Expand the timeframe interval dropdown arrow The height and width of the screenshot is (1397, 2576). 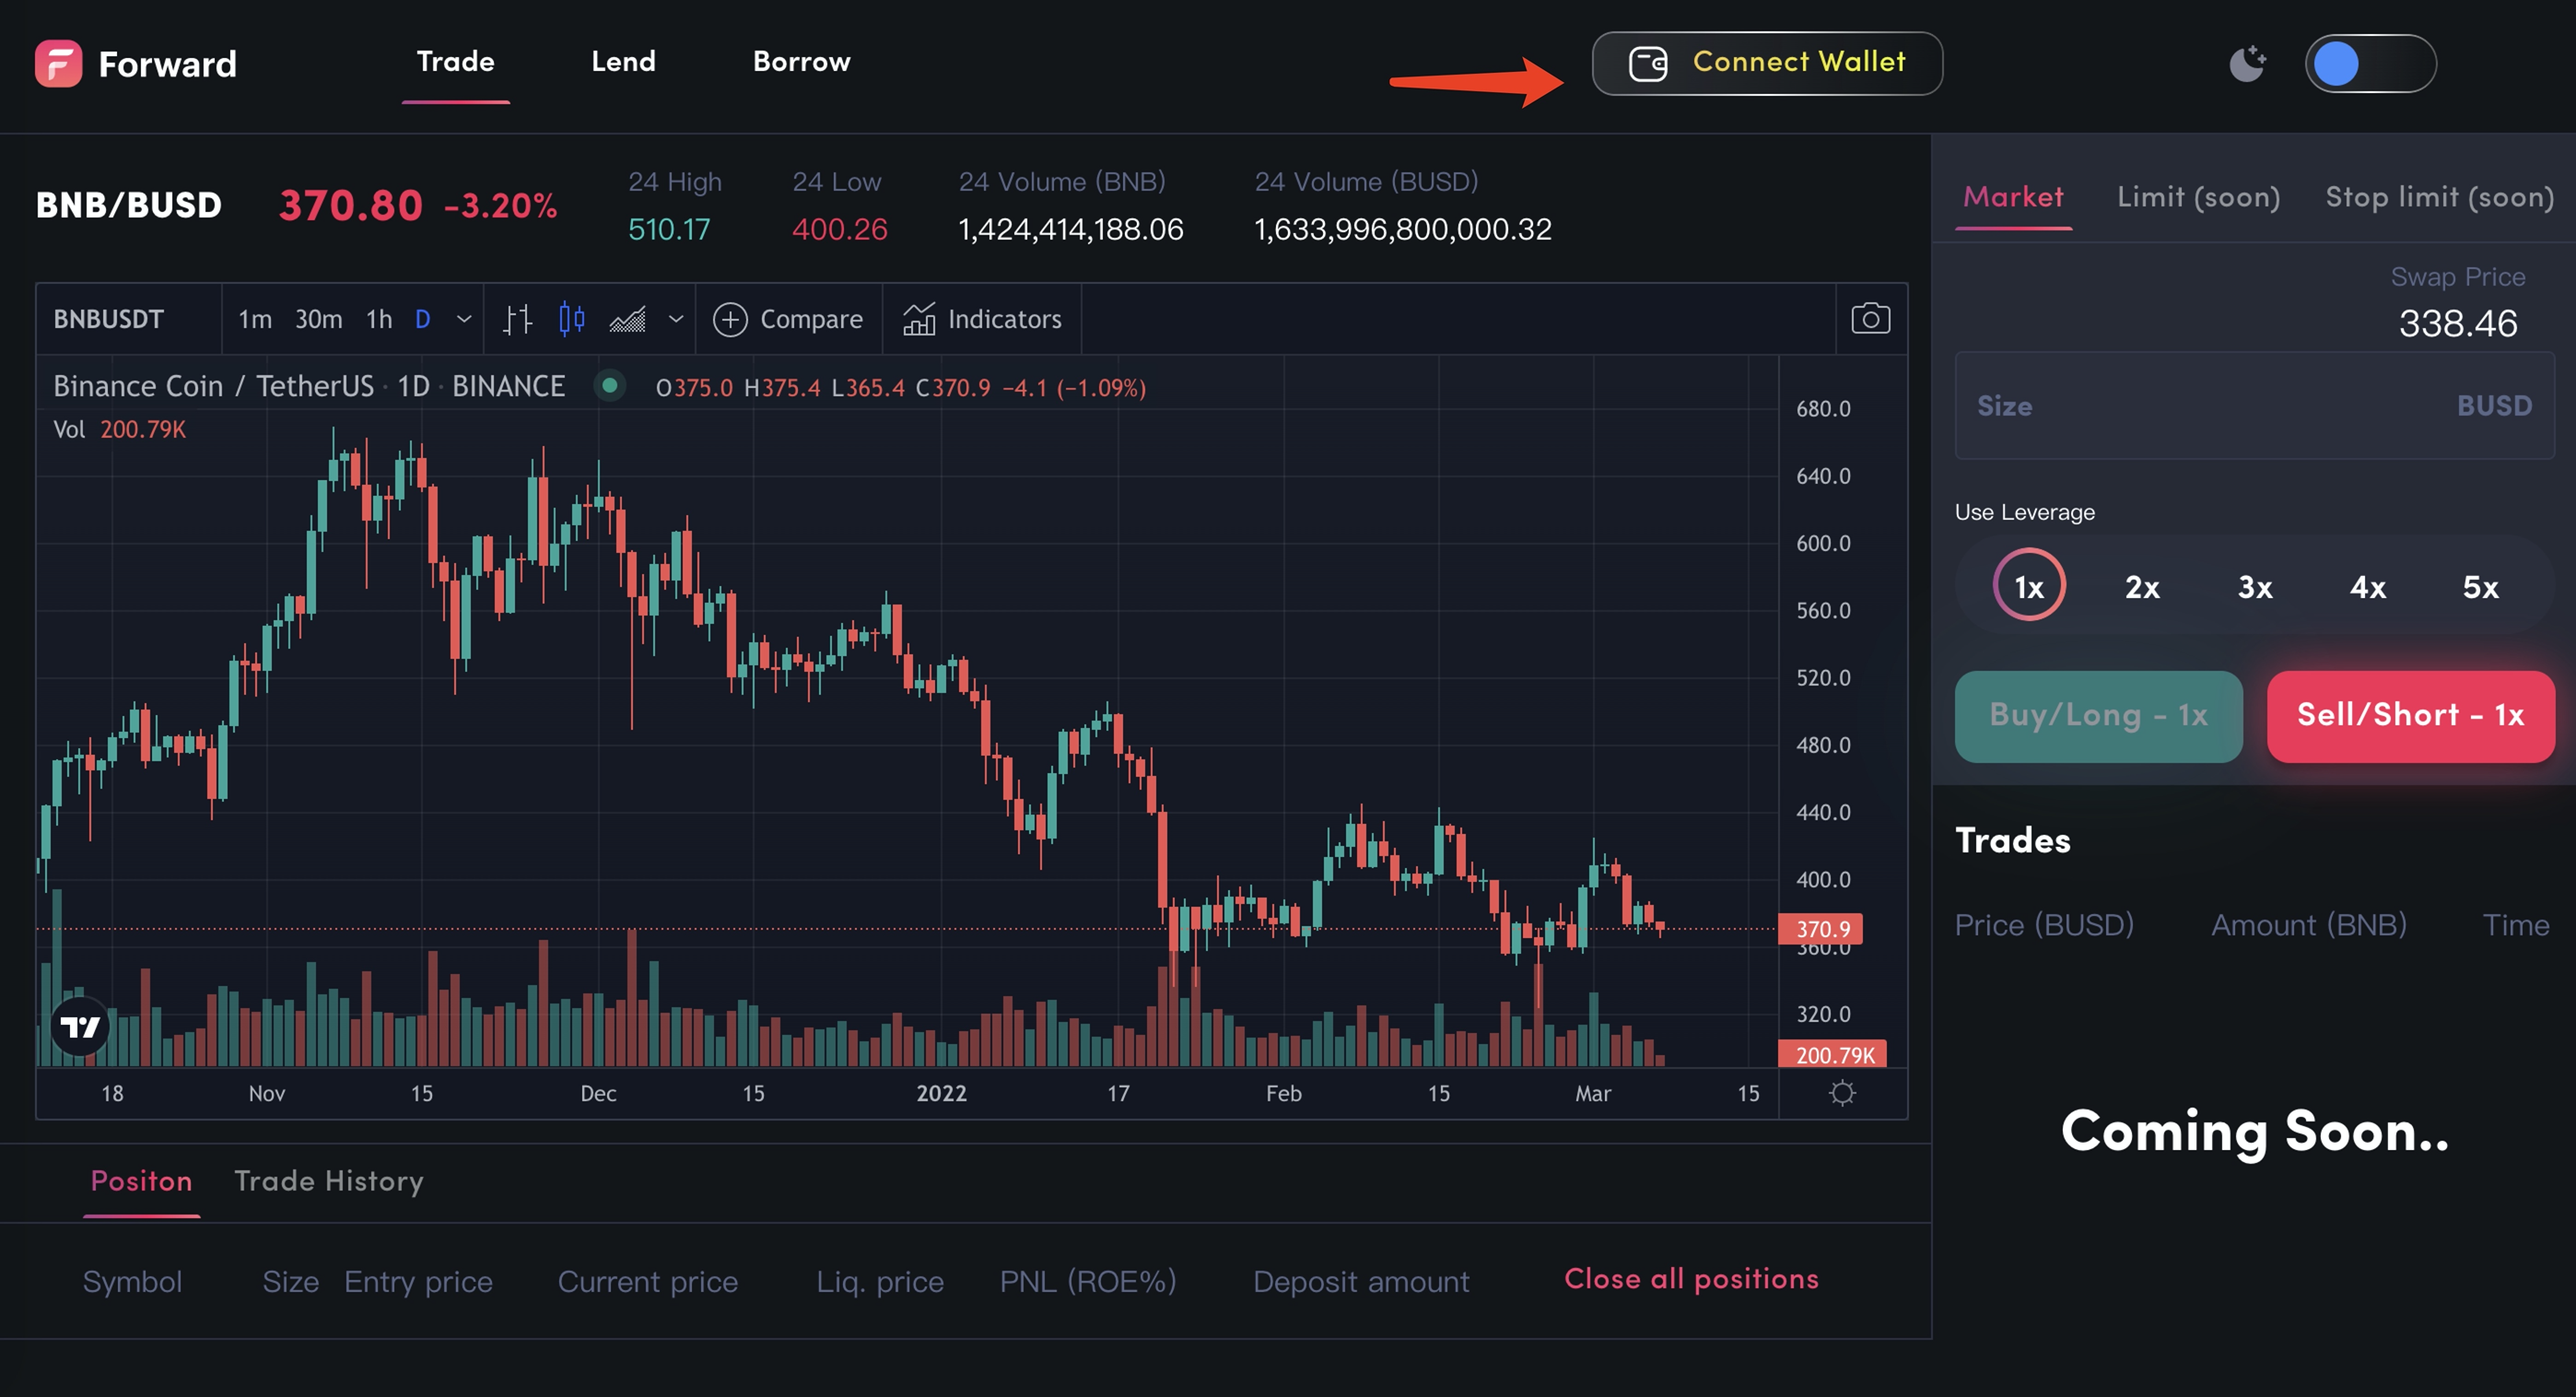point(463,319)
